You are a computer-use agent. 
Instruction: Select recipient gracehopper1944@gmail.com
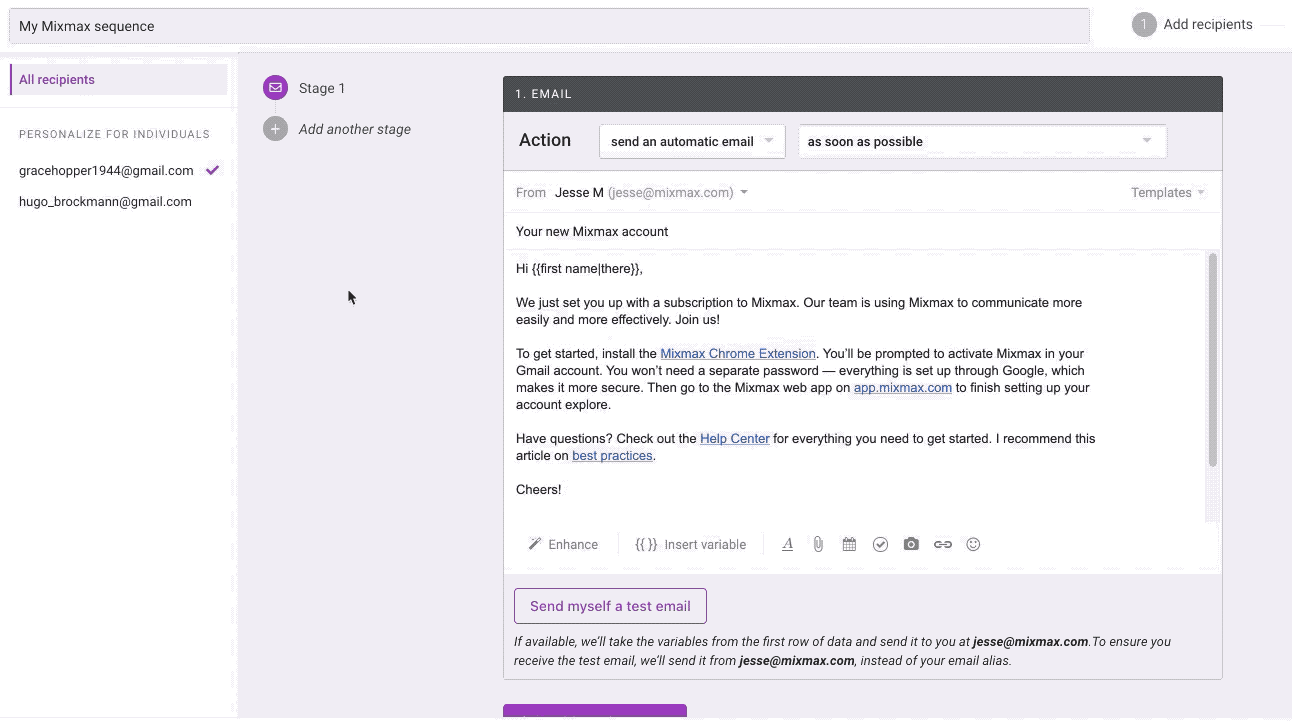106,170
